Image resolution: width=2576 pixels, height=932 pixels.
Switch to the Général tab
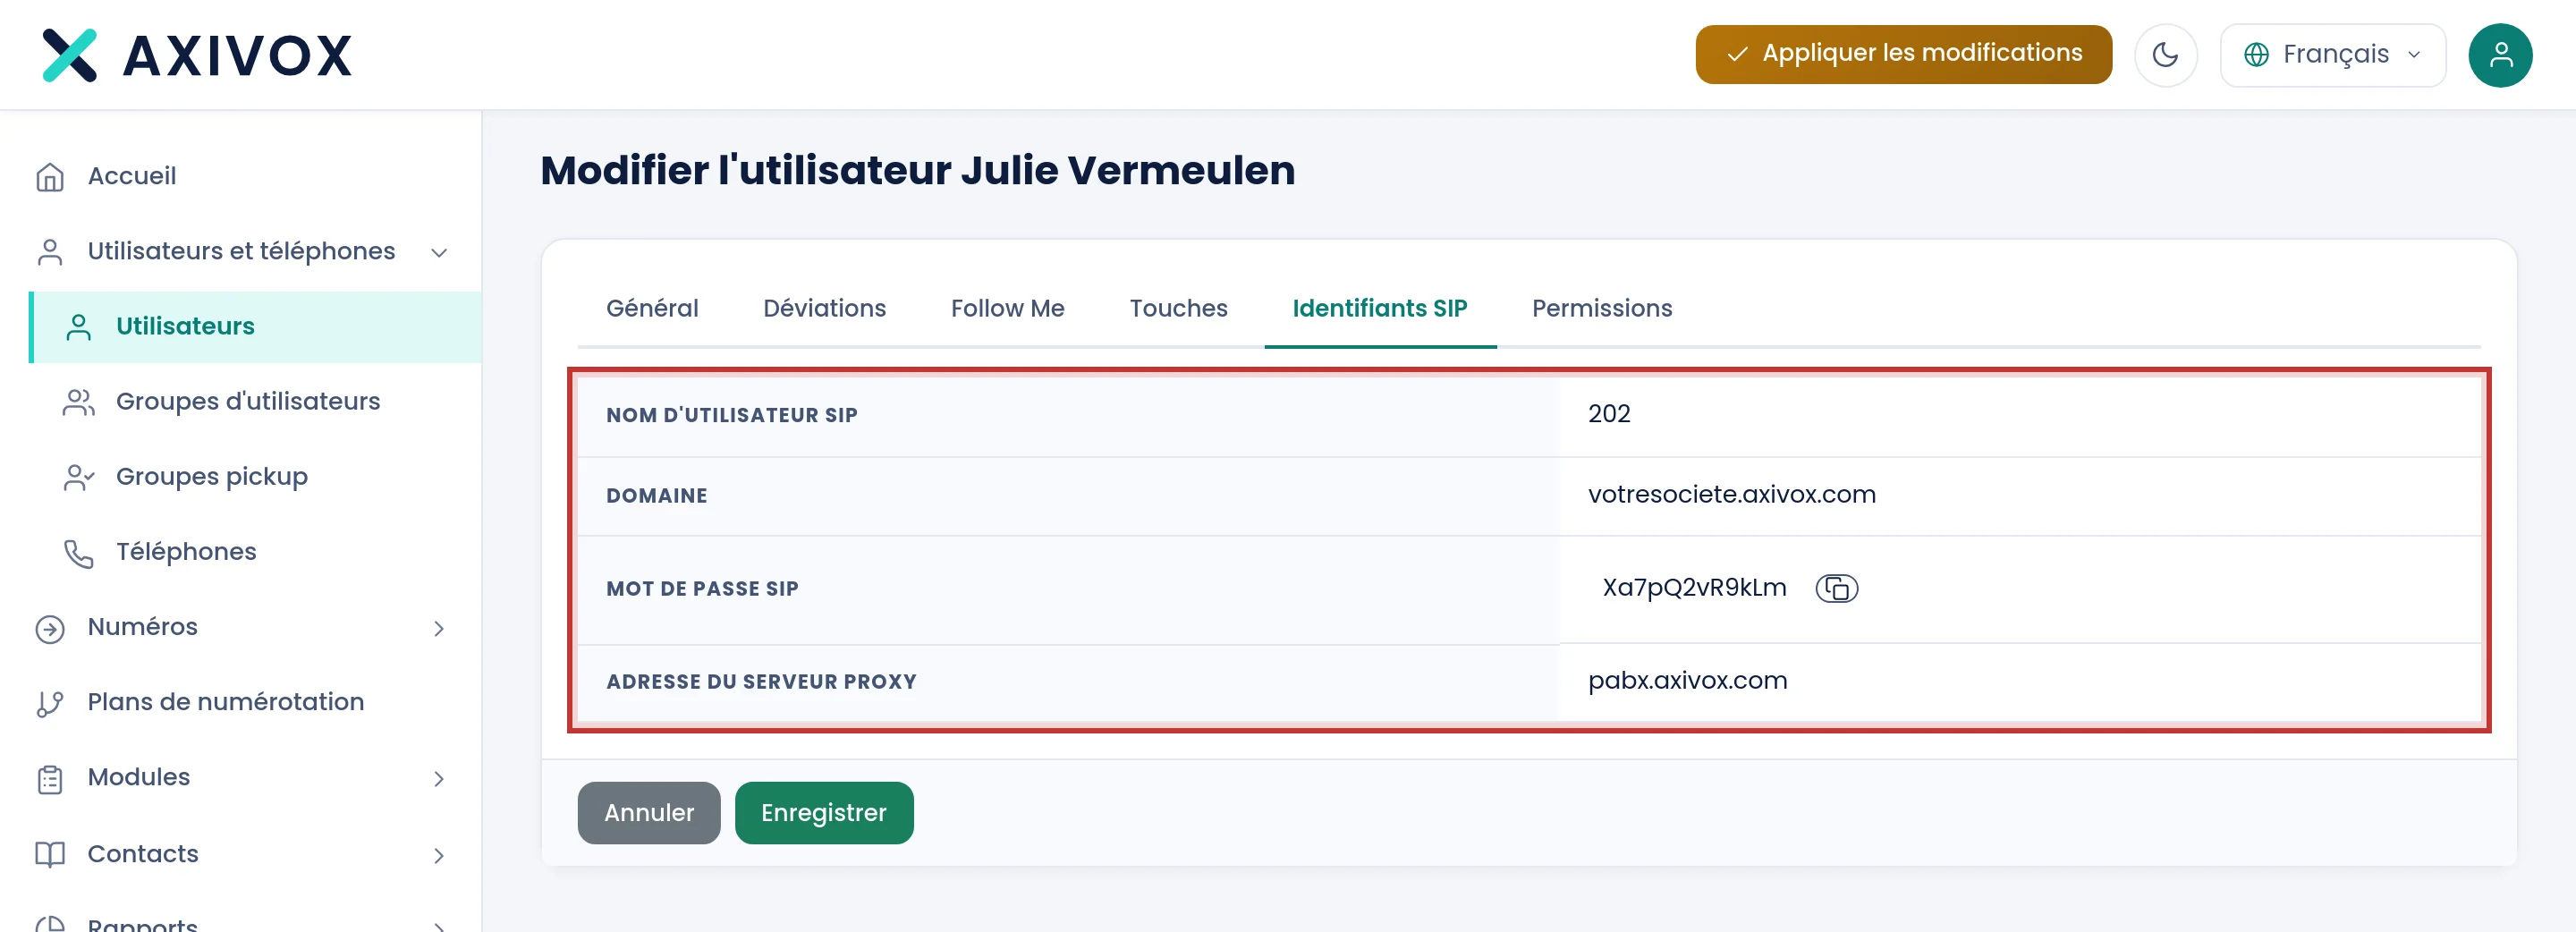coord(652,308)
